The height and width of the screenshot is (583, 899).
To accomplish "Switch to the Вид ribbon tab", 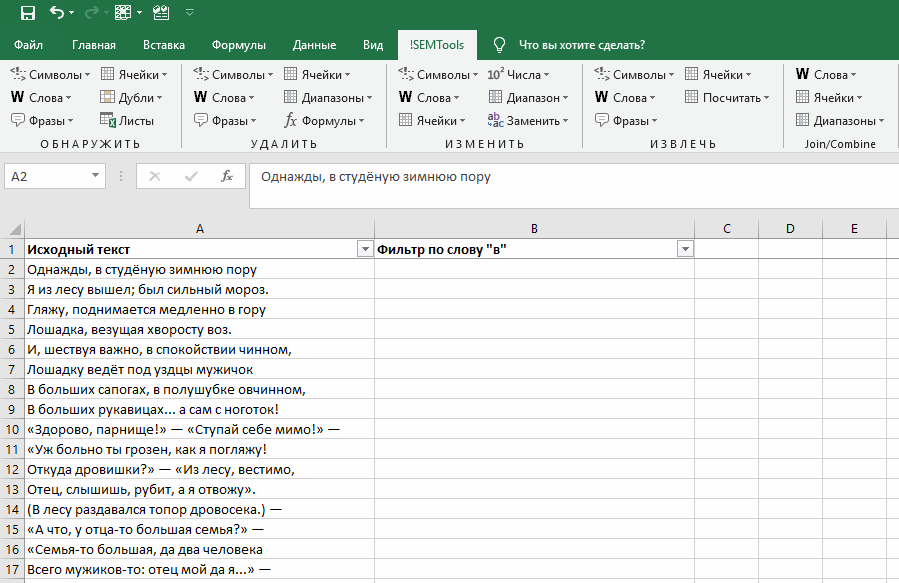I will click(373, 45).
